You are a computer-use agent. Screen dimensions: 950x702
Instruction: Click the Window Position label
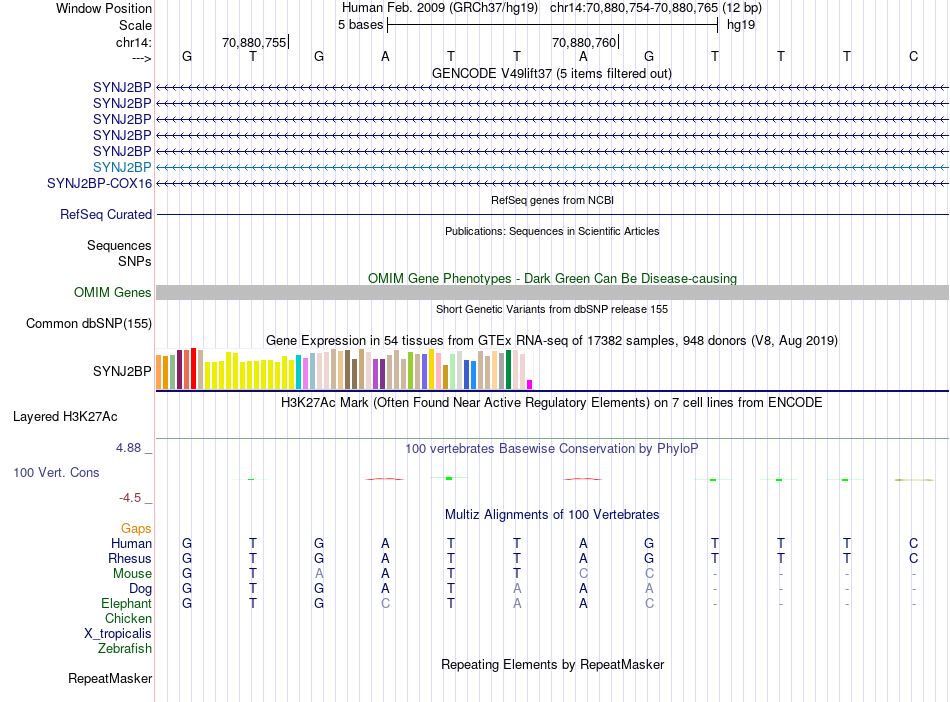click(x=104, y=8)
